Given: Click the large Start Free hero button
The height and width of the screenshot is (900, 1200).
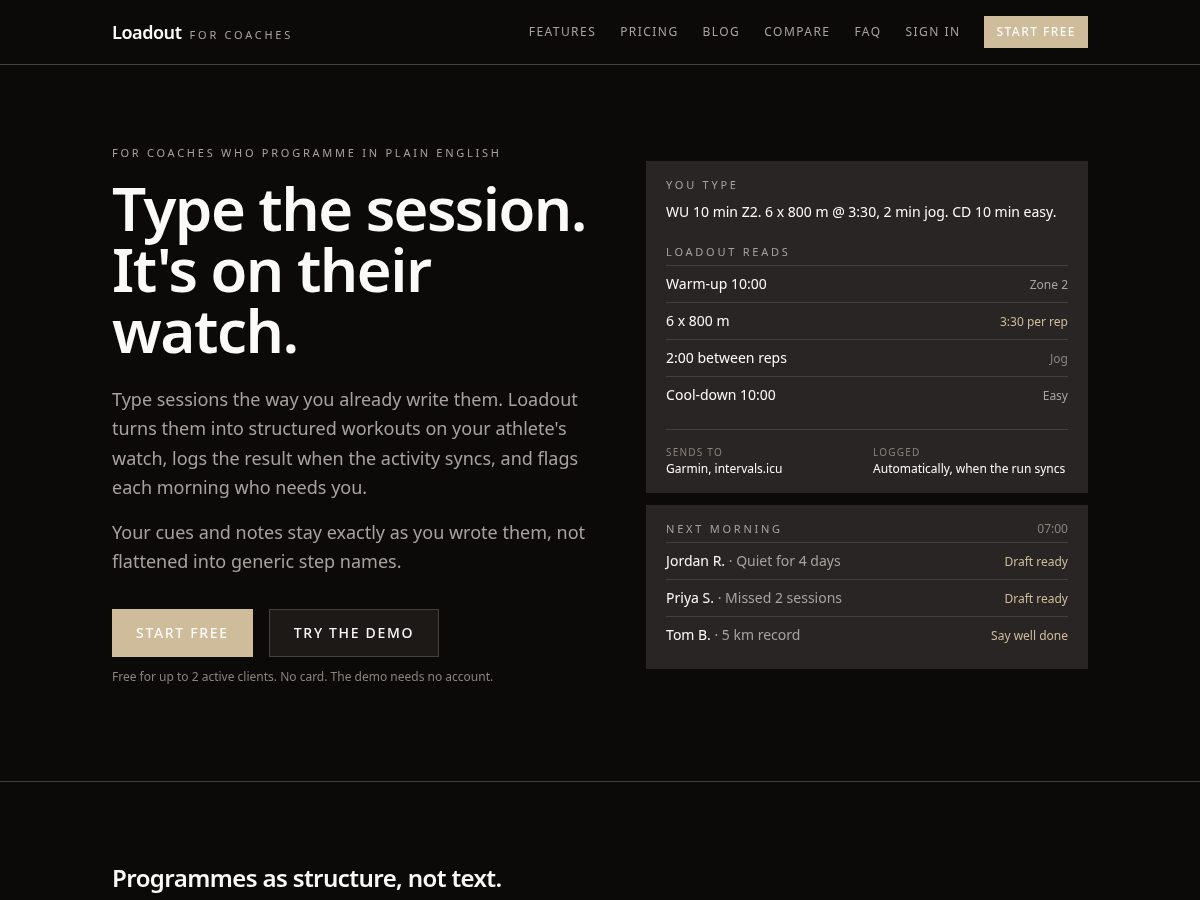Looking at the screenshot, I should [x=182, y=633].
